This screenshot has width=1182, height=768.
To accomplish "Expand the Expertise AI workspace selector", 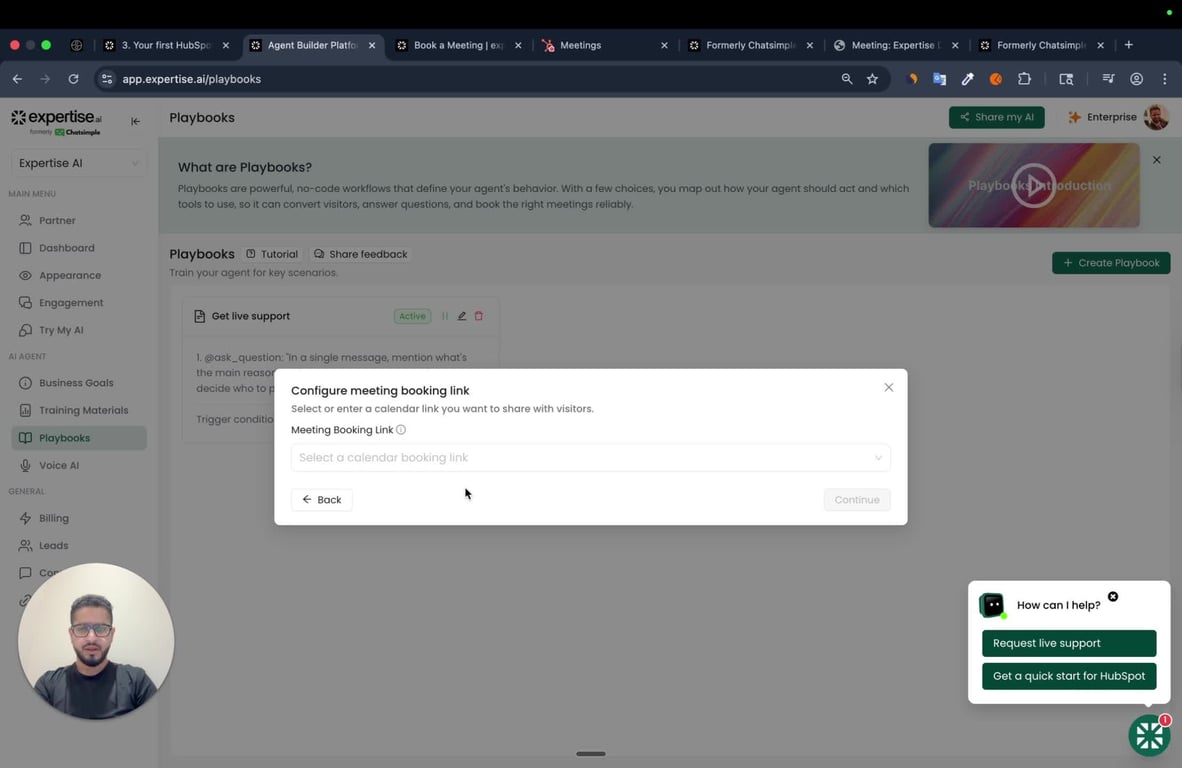I will [x=78, y=163].
